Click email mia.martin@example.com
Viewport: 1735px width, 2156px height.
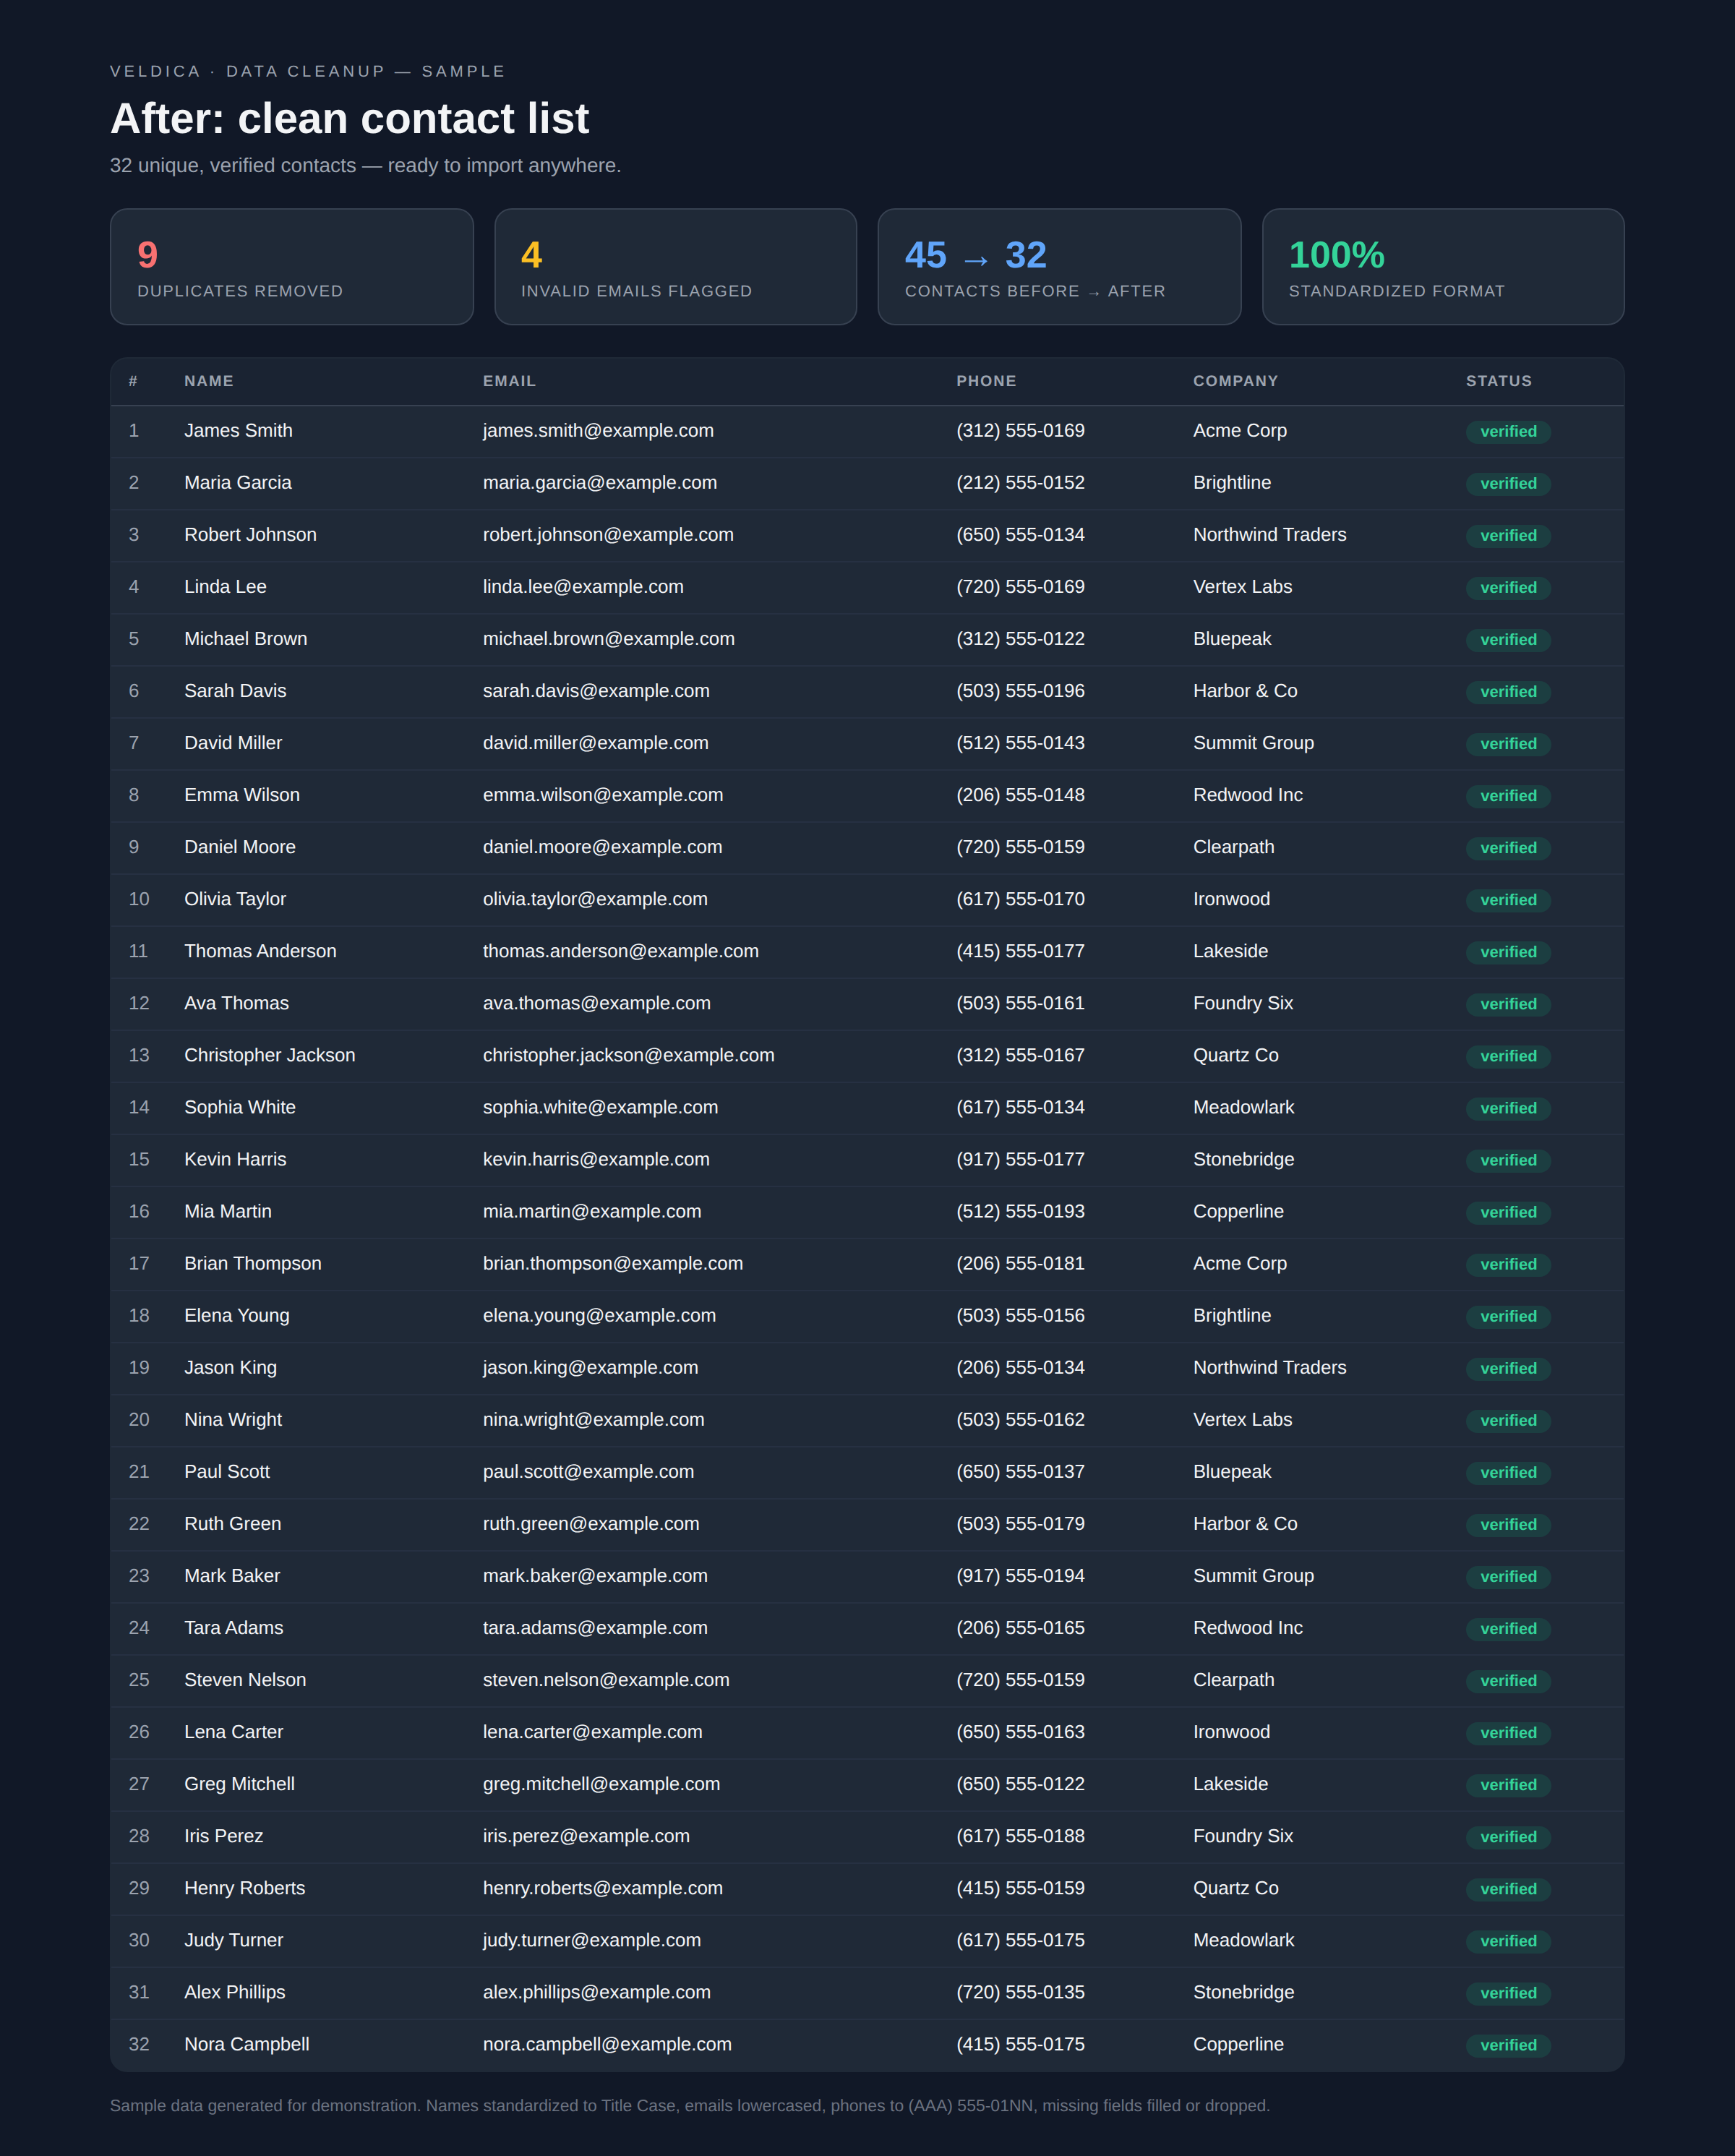(x=592, y=1211)
